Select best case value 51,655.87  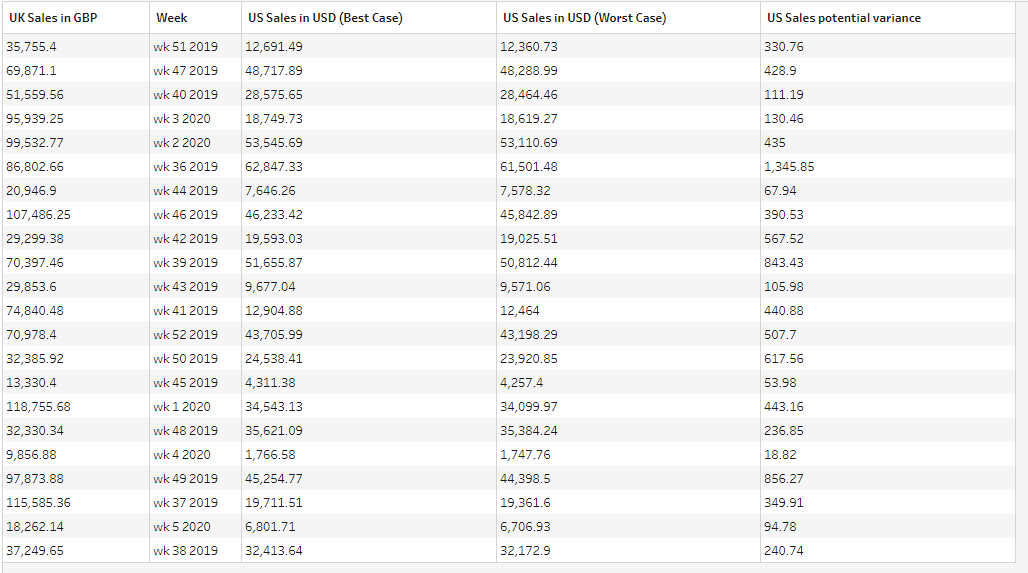(274, 263)
